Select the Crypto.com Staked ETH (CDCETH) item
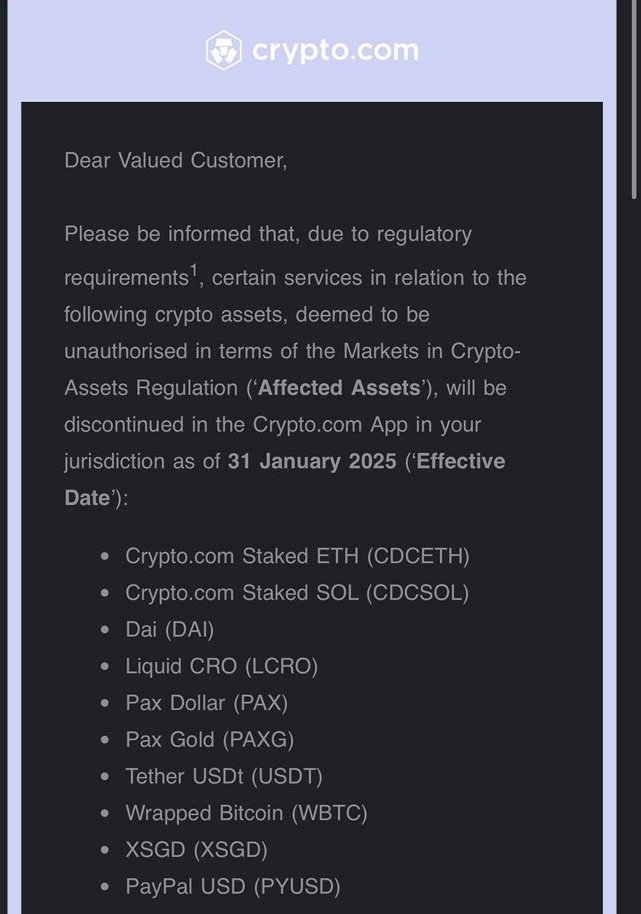 tap(297, 556)
